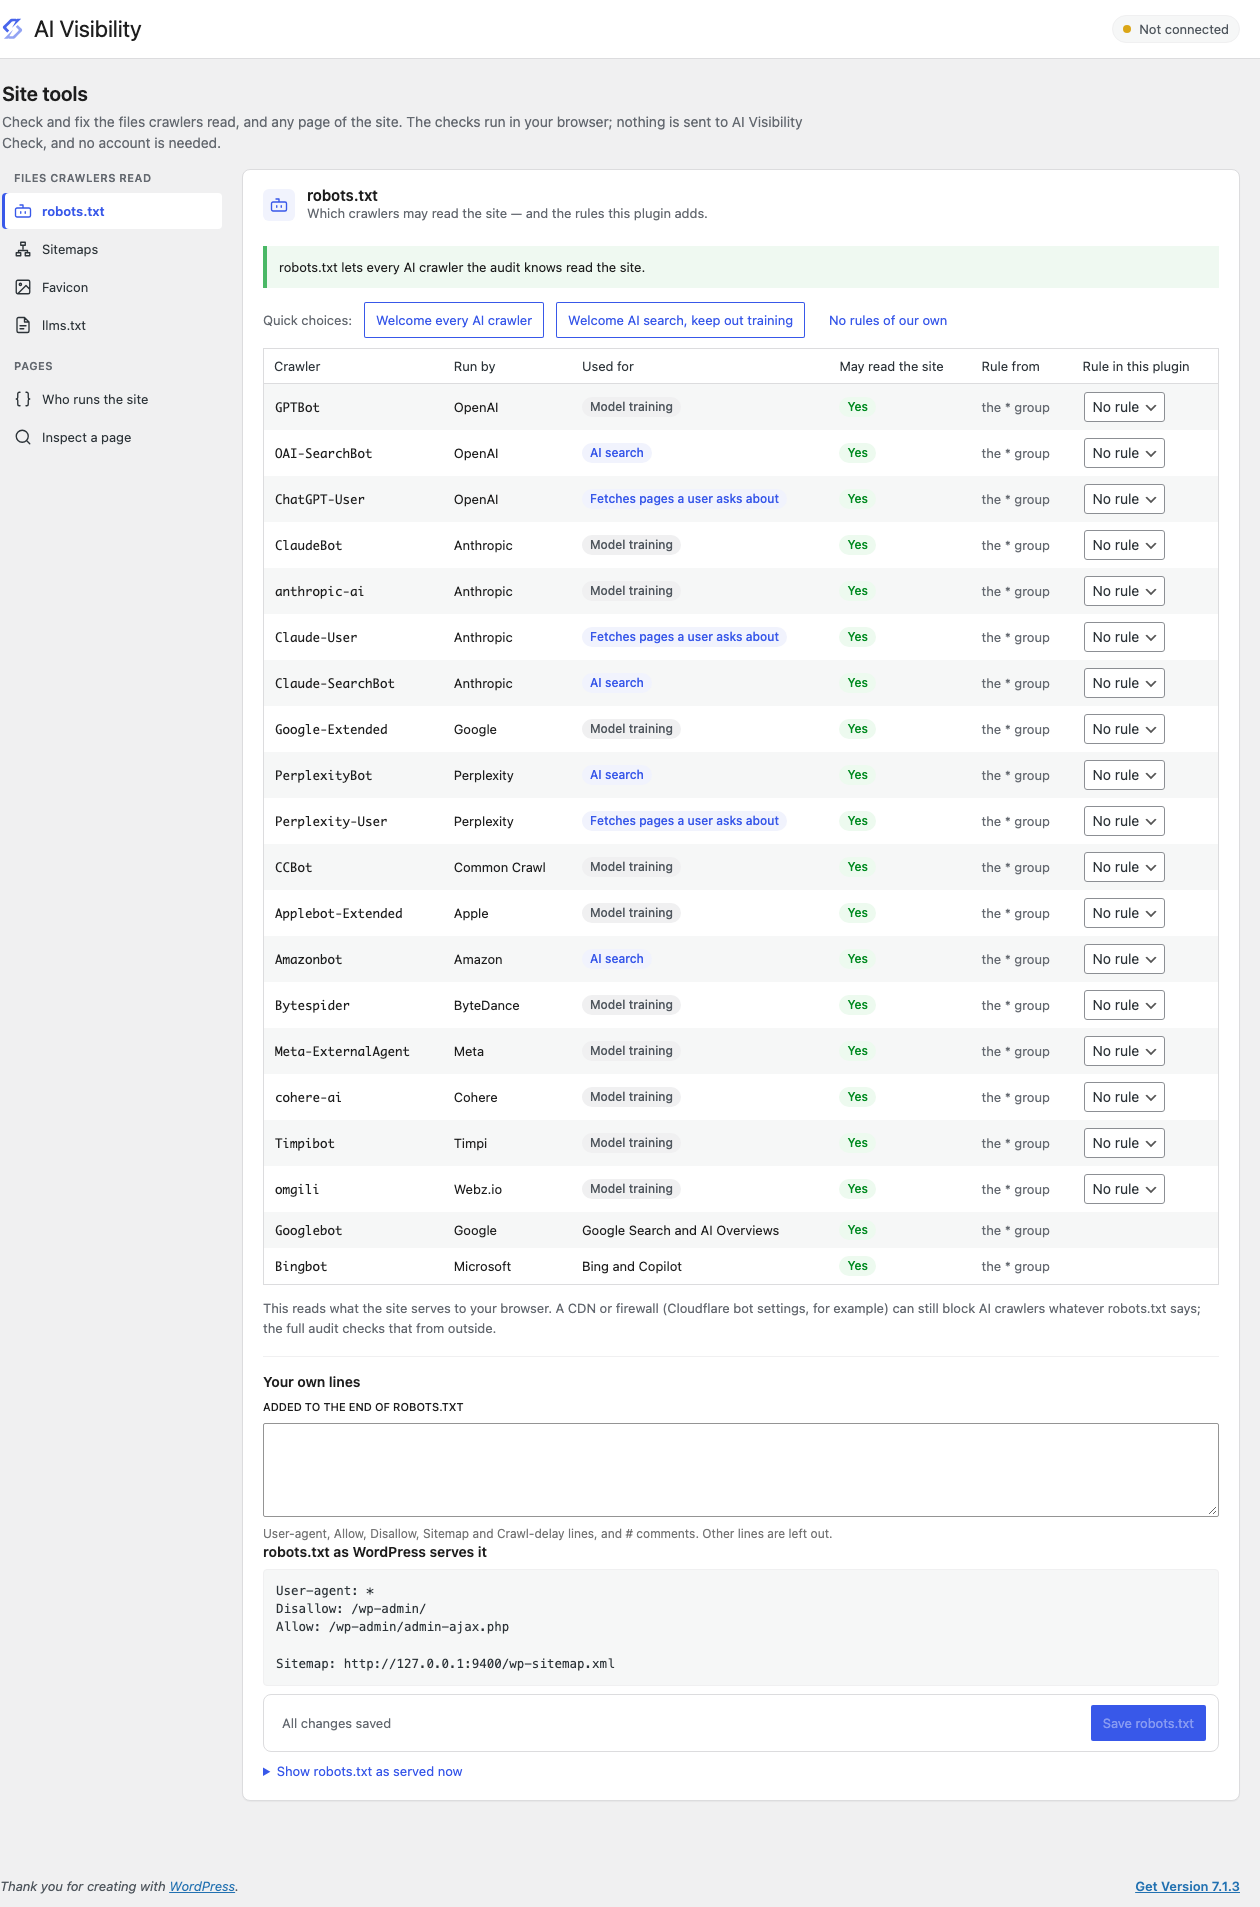Click the ByteDance cell
1260x1907 pixels.
(x=487, y=1006)
